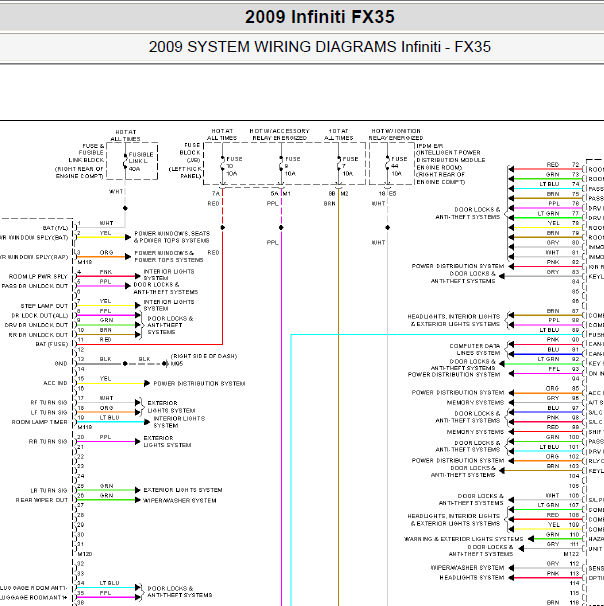The height and width of the screenshot is (606, 604).
Task: Select the IPDM E/R intelligent power distribution module text
Action: pos(450,164)
